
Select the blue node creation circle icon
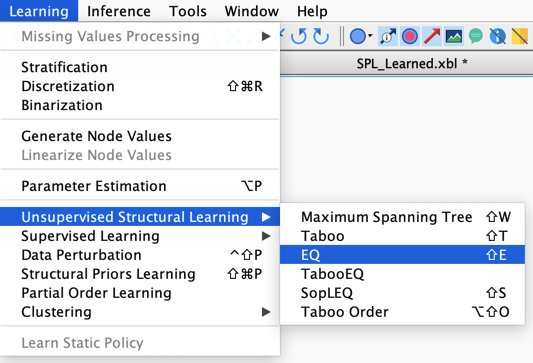[x=357, y=36]
